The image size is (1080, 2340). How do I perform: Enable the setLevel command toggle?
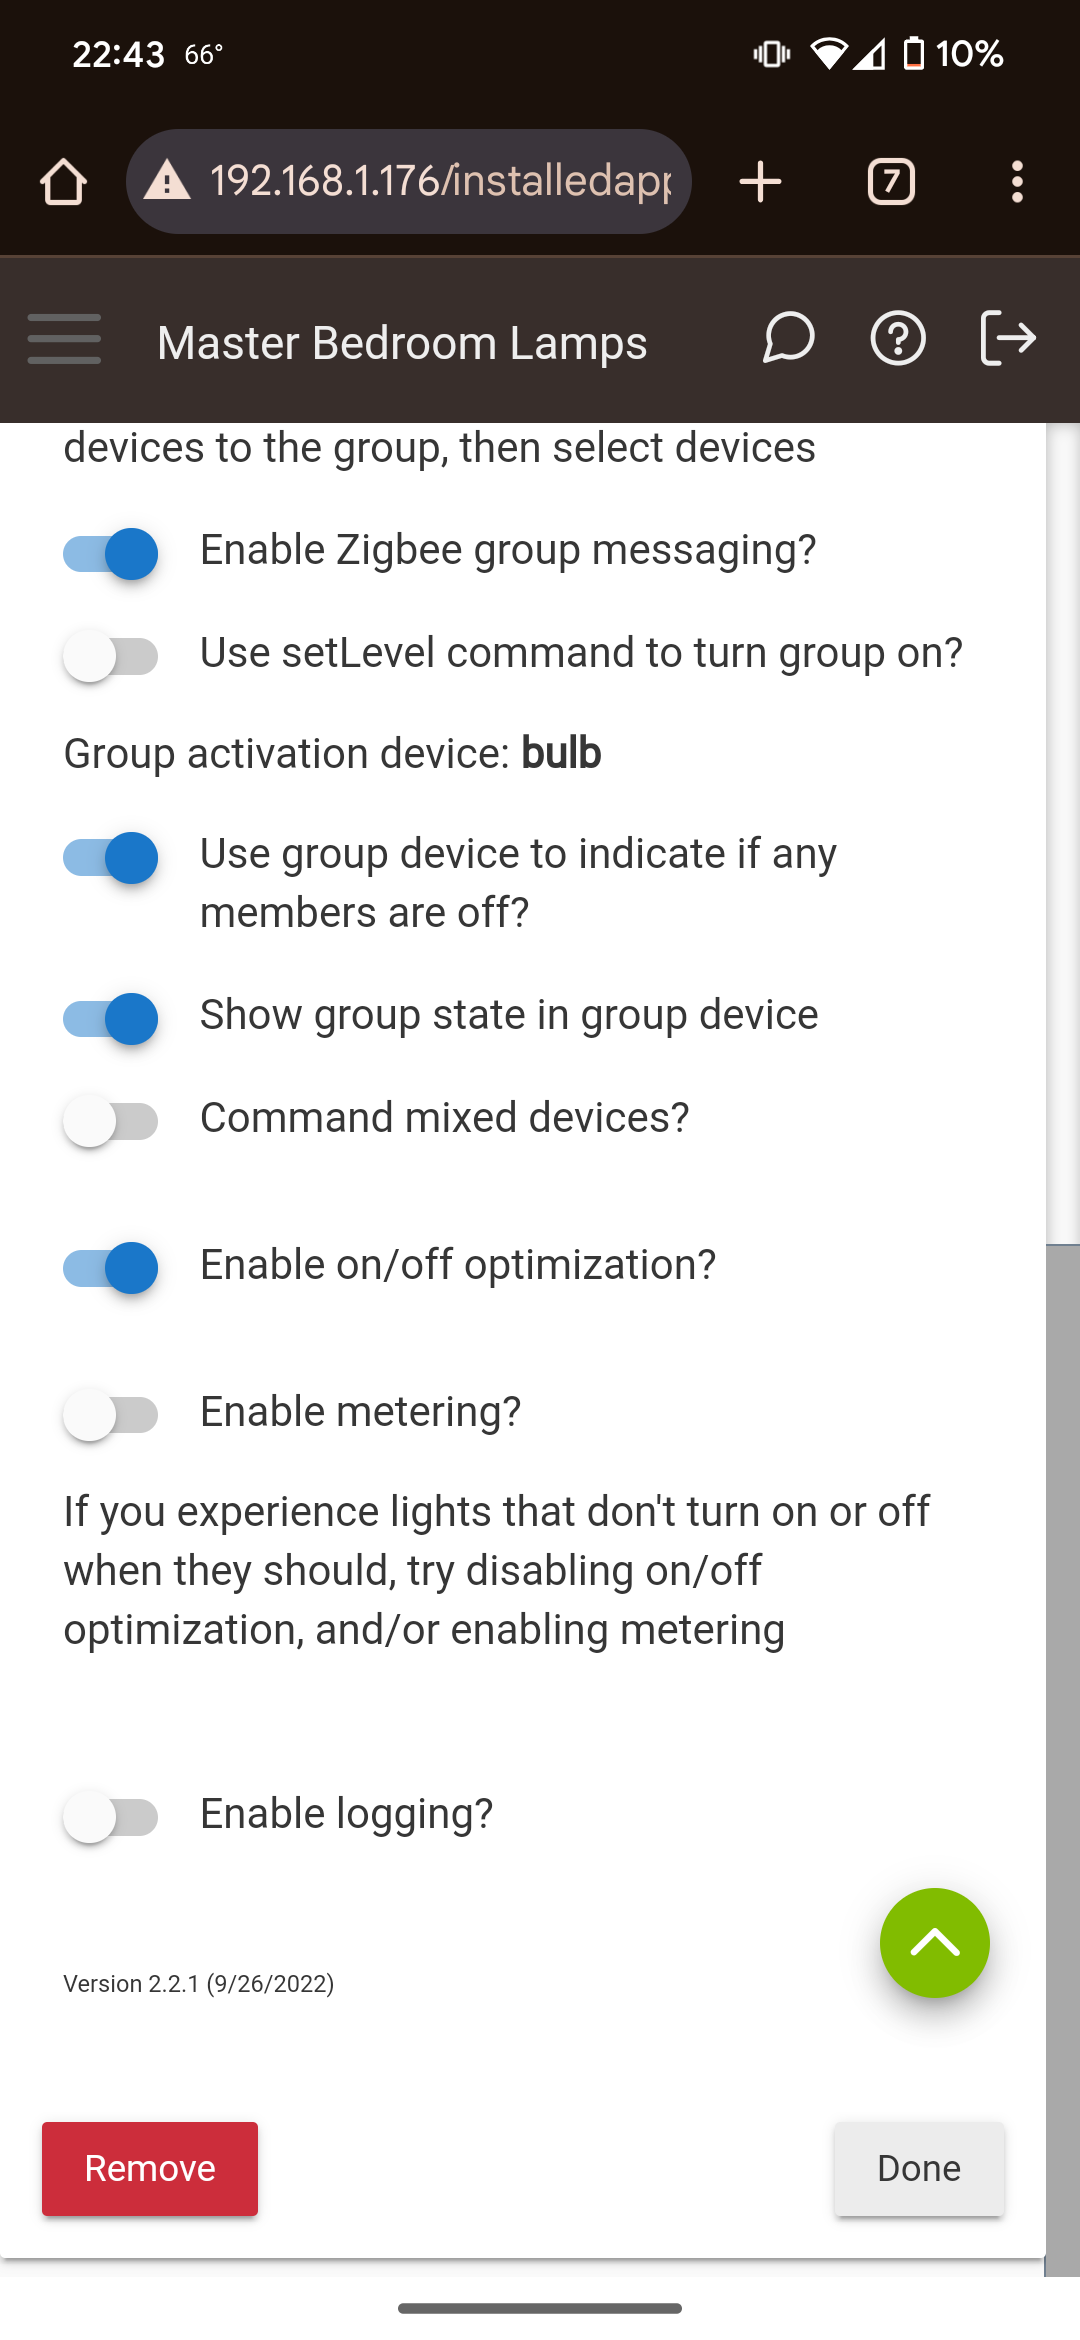110,656
